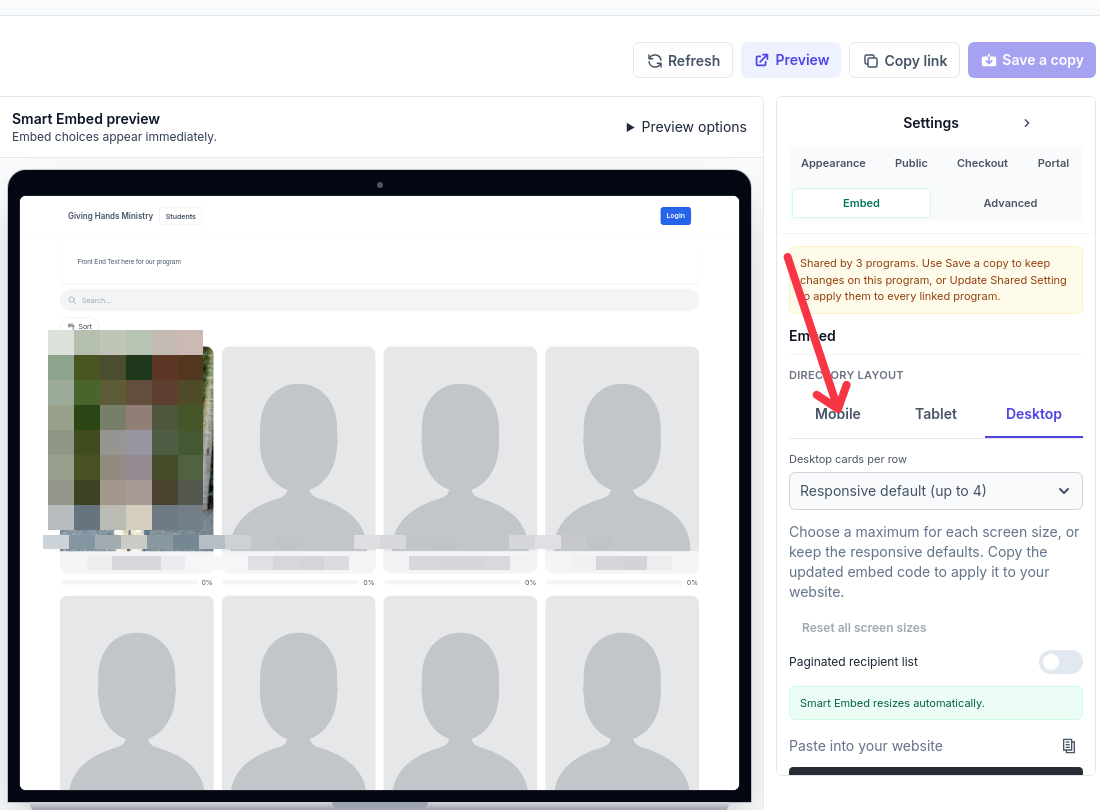The width and height of the screenshot is (1100, 810).
Task: Expand Preview options disclosure
Action: point(686,127)
